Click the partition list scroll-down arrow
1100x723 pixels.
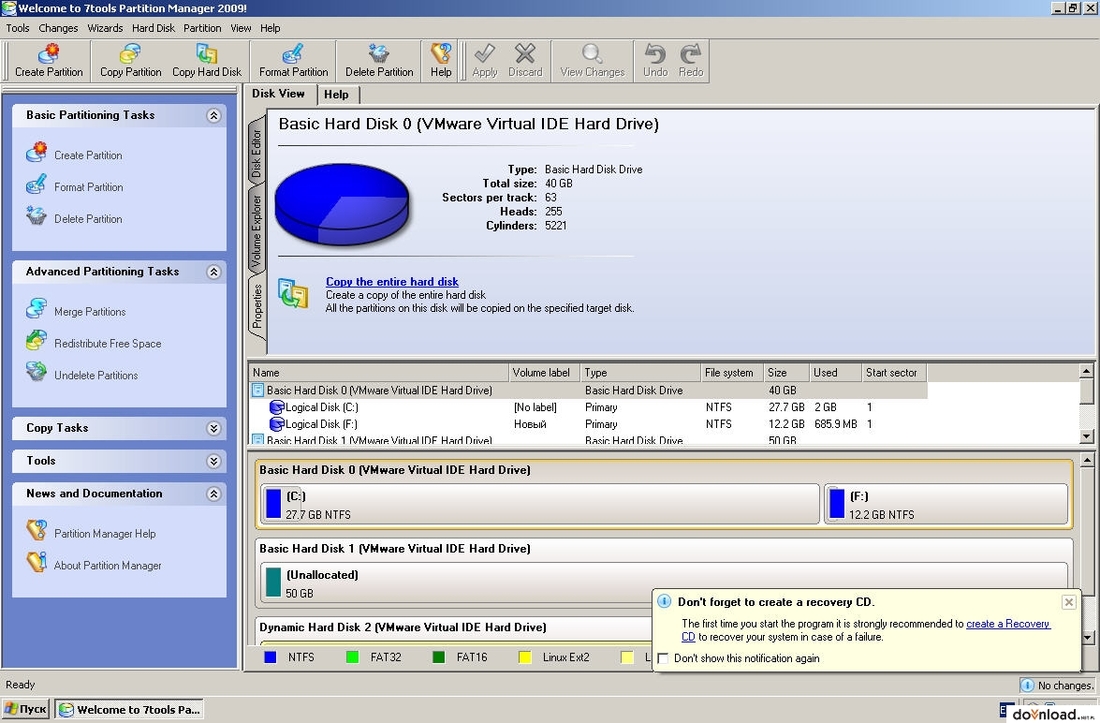click(x=1087, y=437)
